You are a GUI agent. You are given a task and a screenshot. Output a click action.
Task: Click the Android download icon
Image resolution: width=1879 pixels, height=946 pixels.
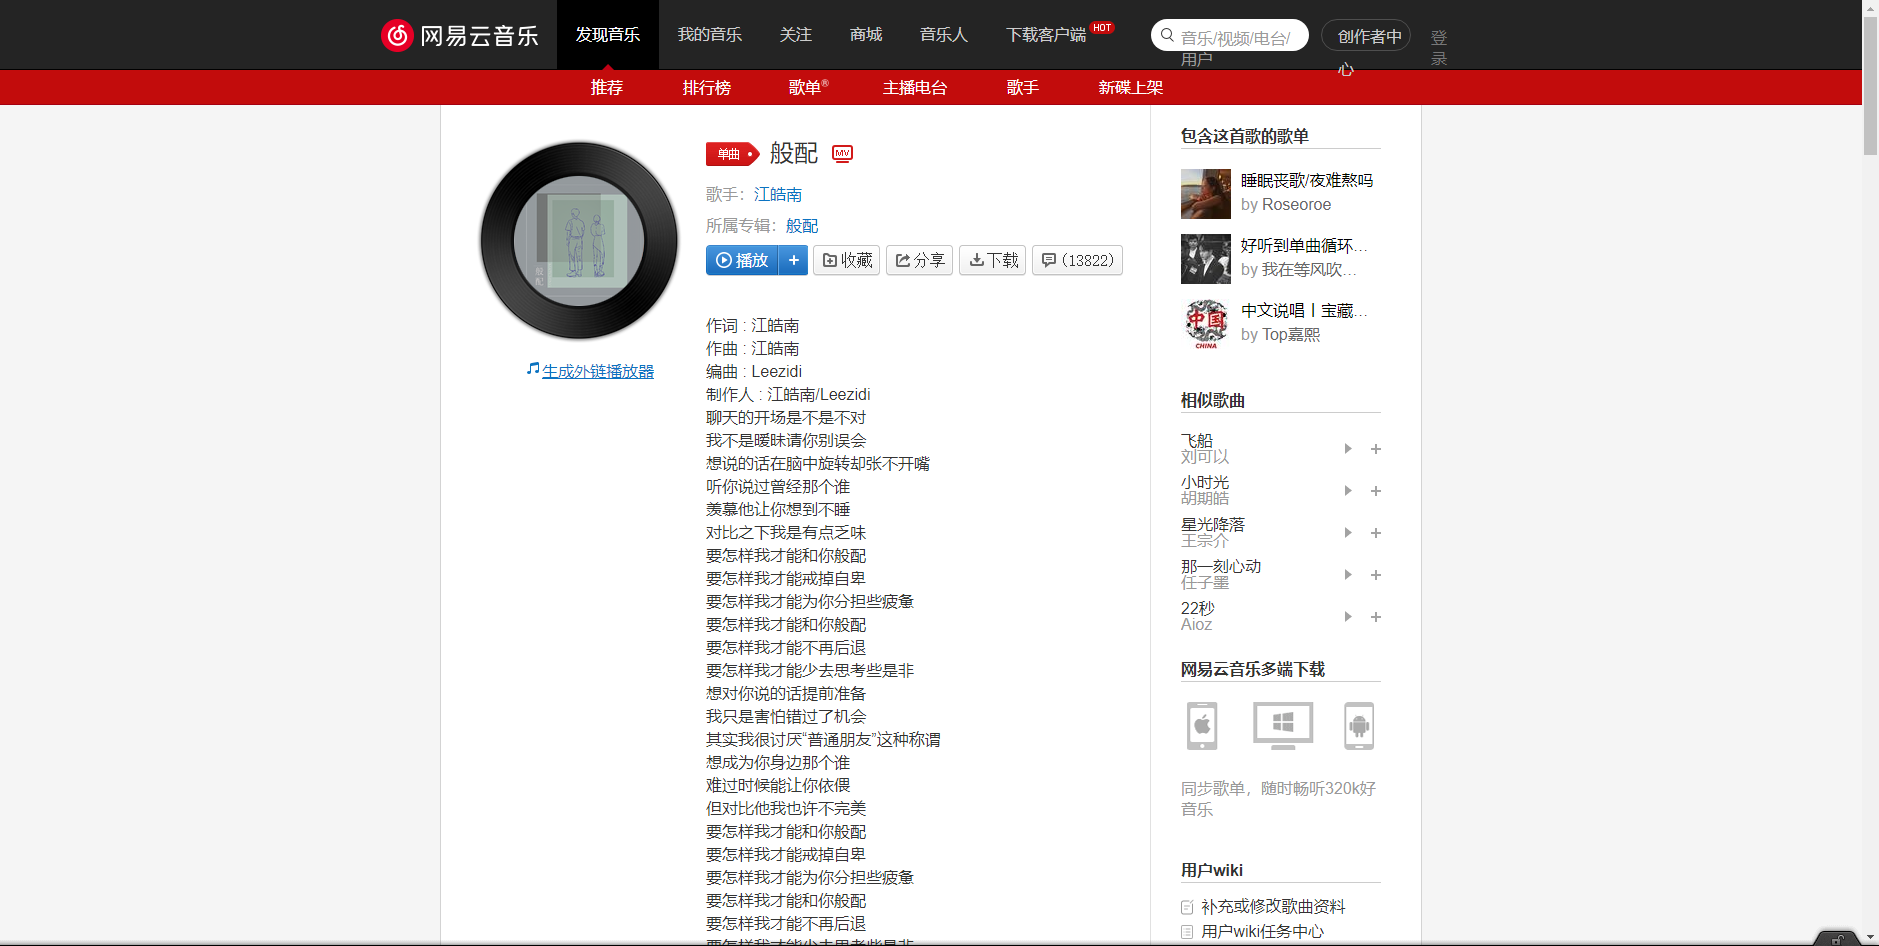pos(1360,726)
